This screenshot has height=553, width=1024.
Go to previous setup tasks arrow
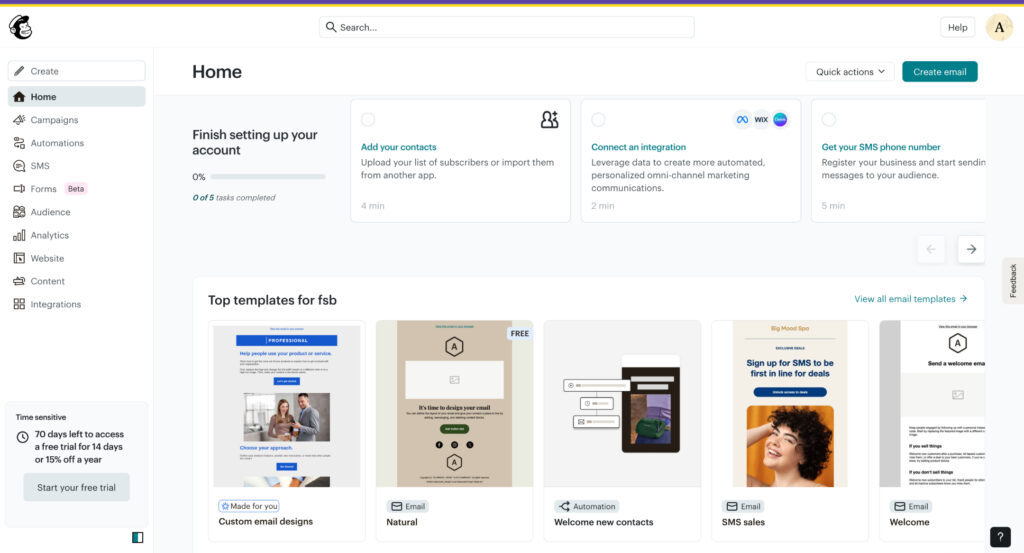tap(931, 249)
